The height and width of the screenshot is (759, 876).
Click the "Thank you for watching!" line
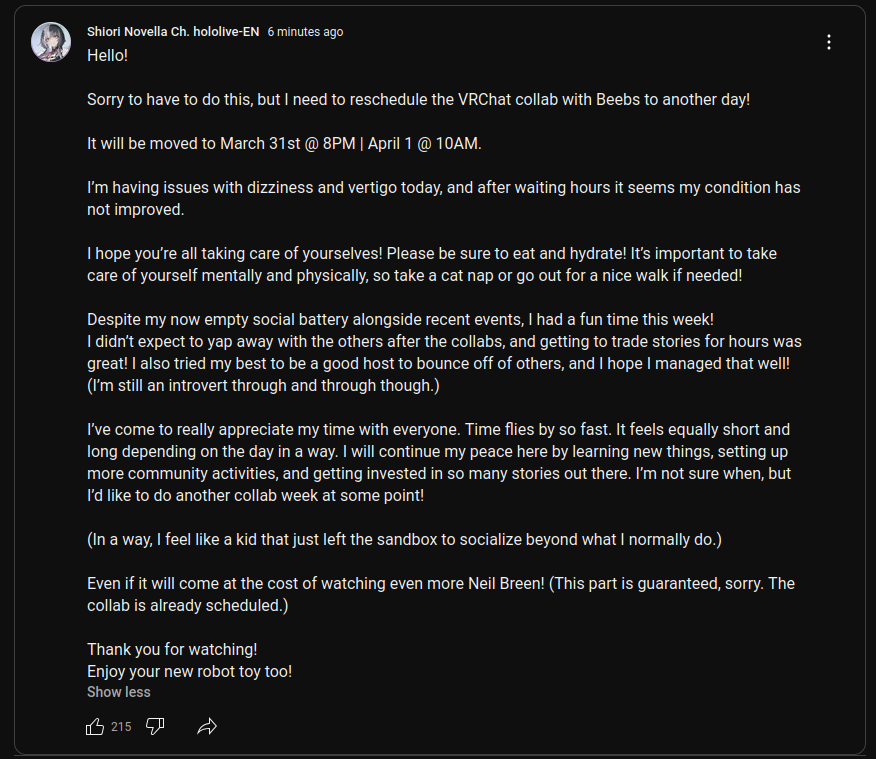pos(172,650)
